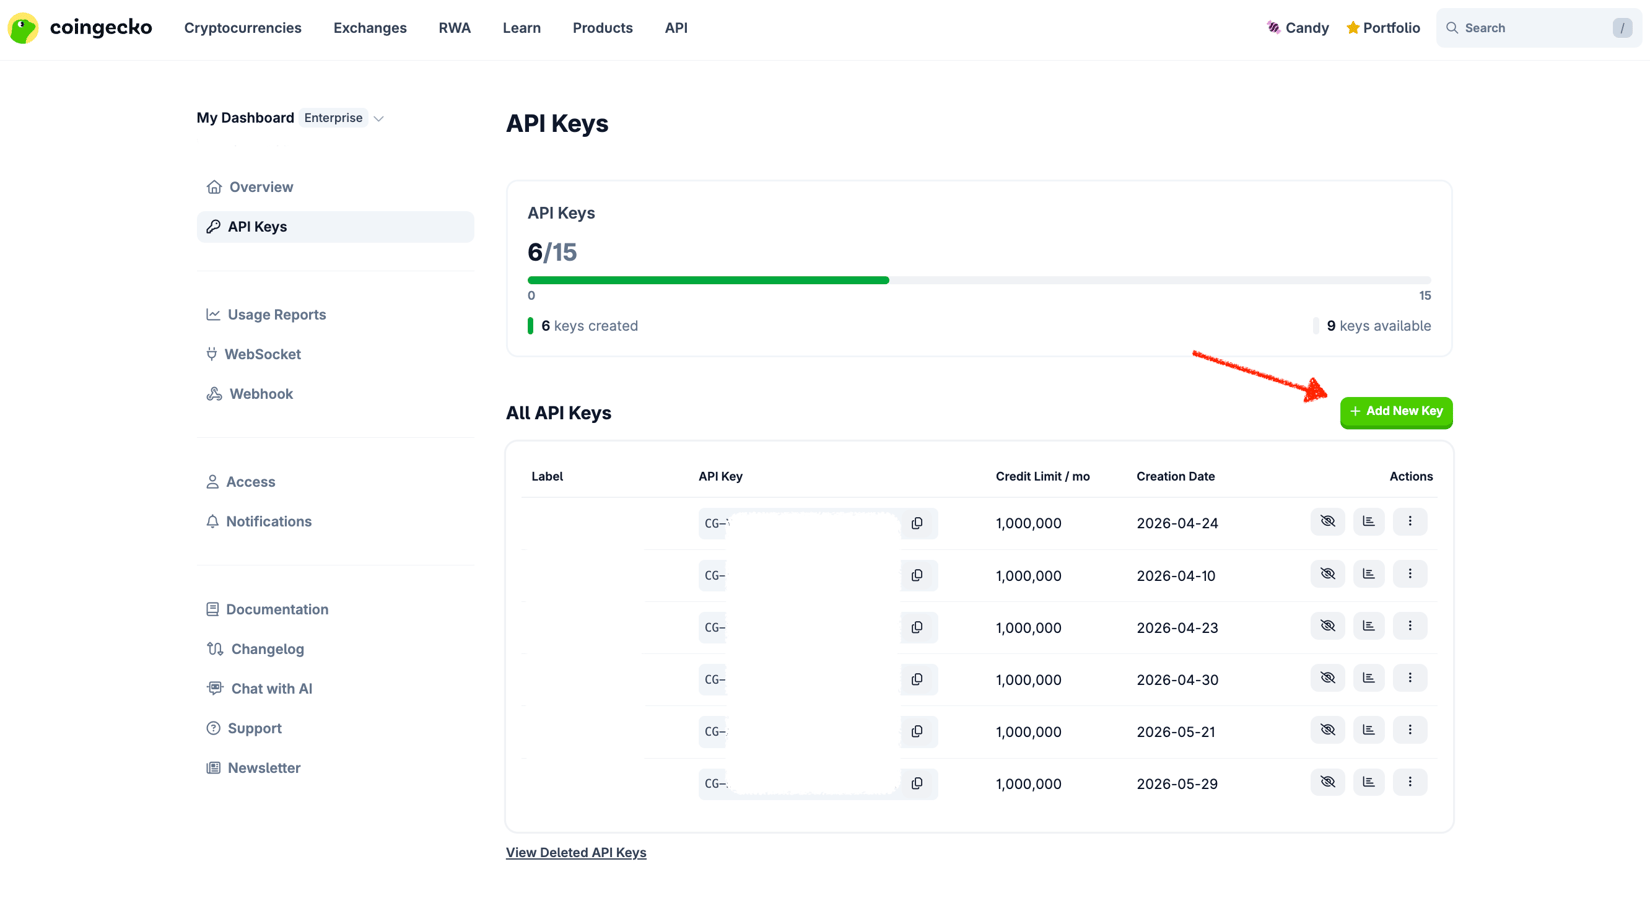This screenshot has width=1650, height=898.
Task: Reveal the API key created 2026-04-10
Action: point(1328,574)
